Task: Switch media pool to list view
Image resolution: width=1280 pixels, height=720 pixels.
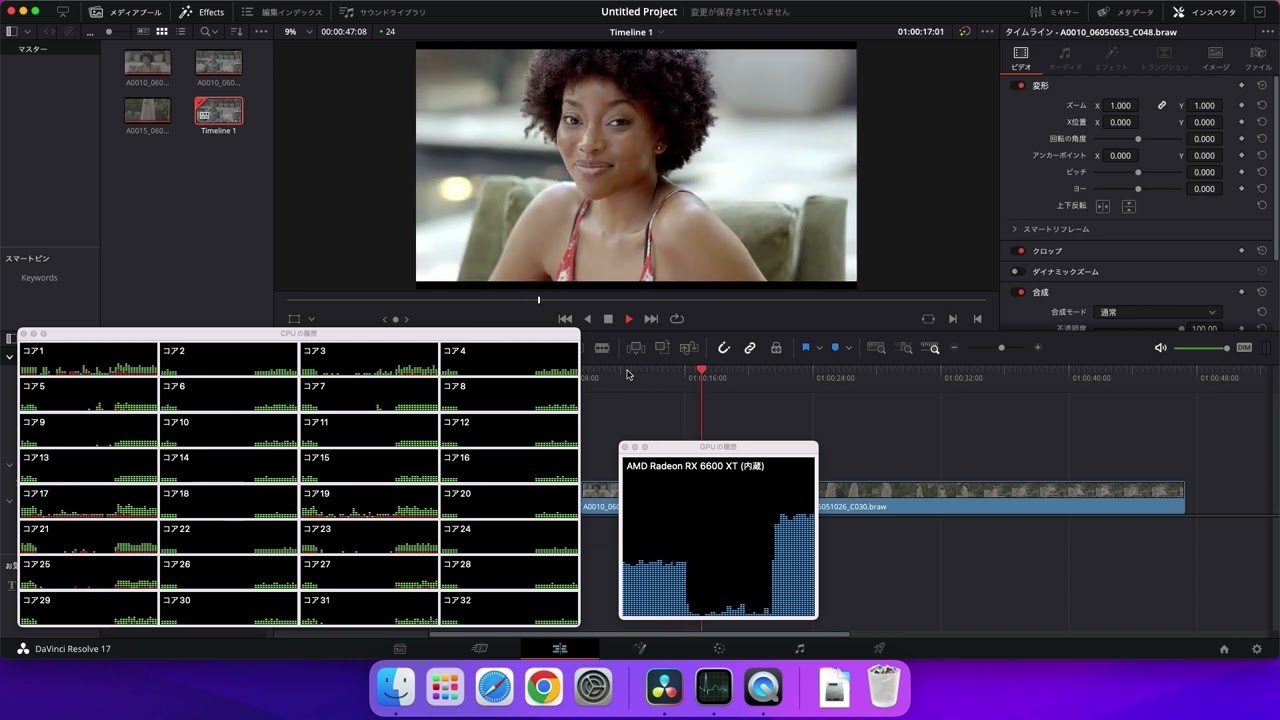Action: coord(182,32)
